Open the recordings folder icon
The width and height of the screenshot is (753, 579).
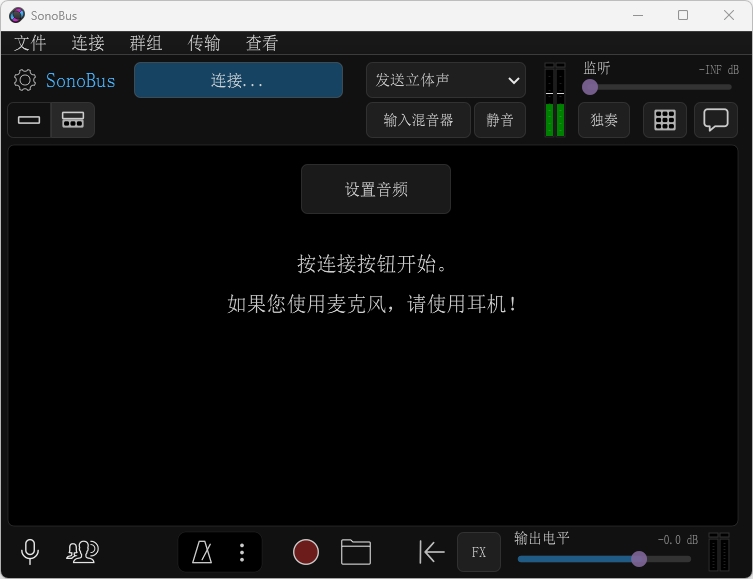(x=355, y=552)
